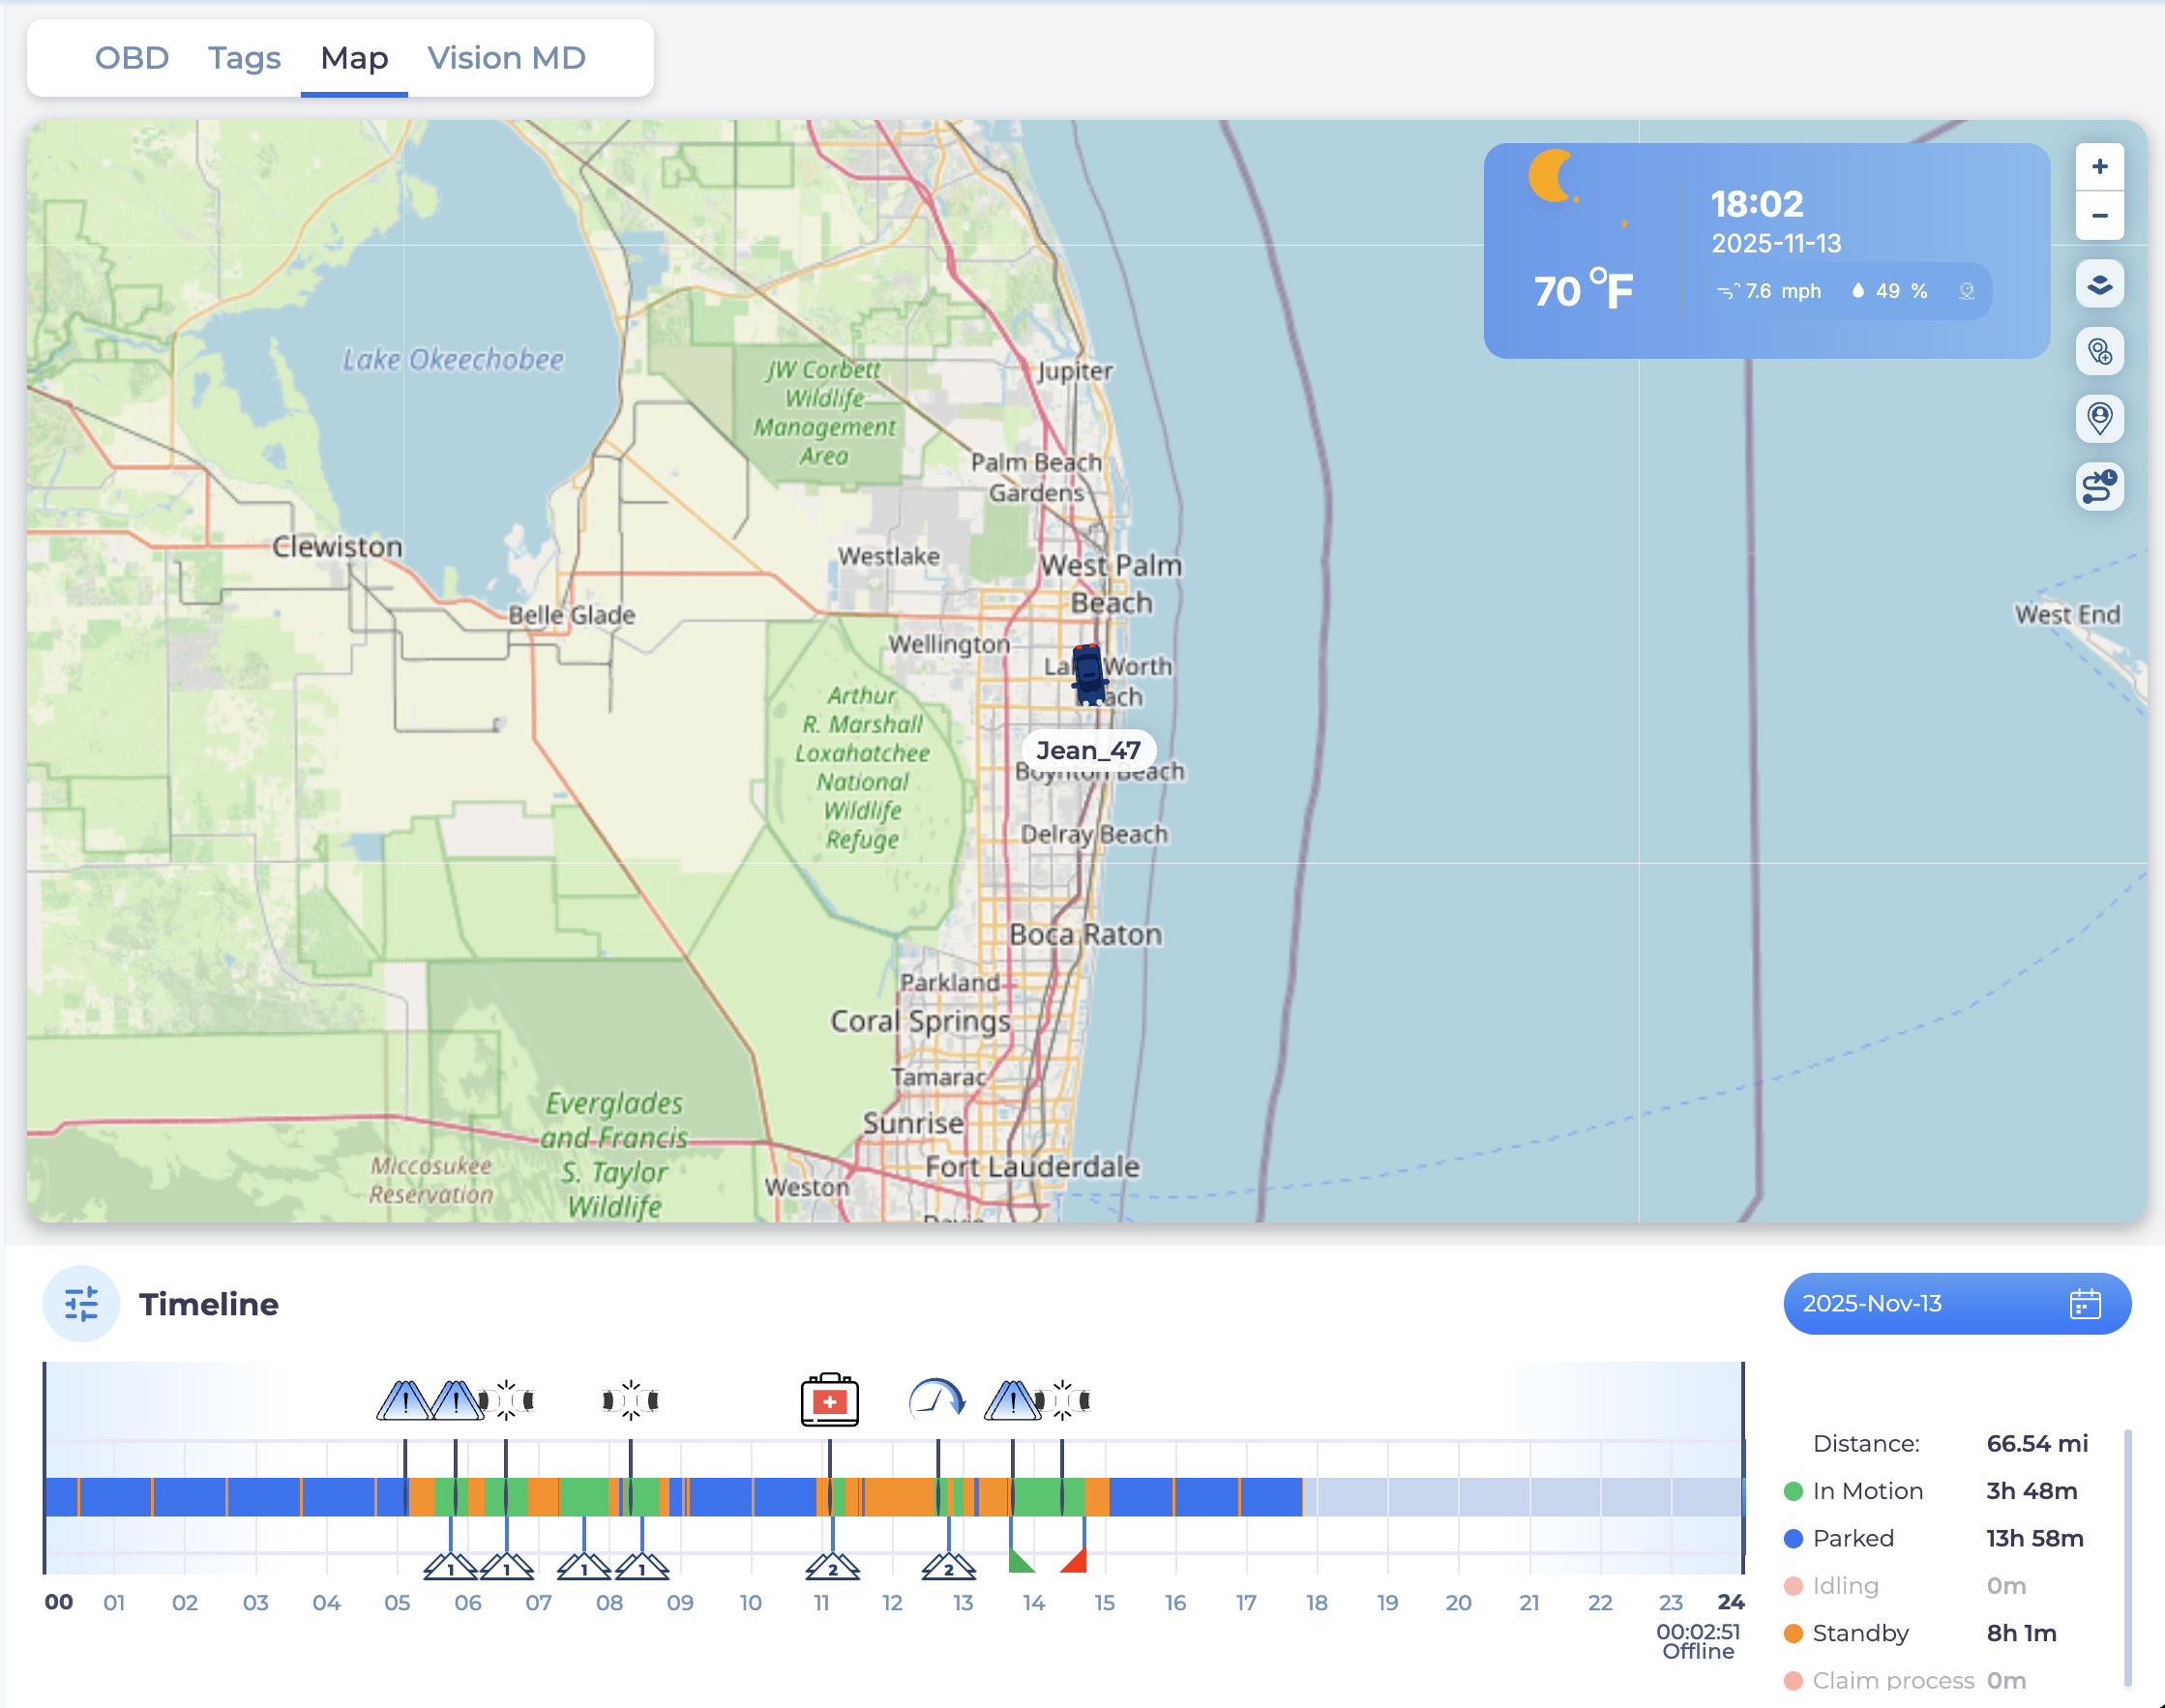Open the route history icon
Viewport: 2165px width, 1708px height.
pos(2099,487)
